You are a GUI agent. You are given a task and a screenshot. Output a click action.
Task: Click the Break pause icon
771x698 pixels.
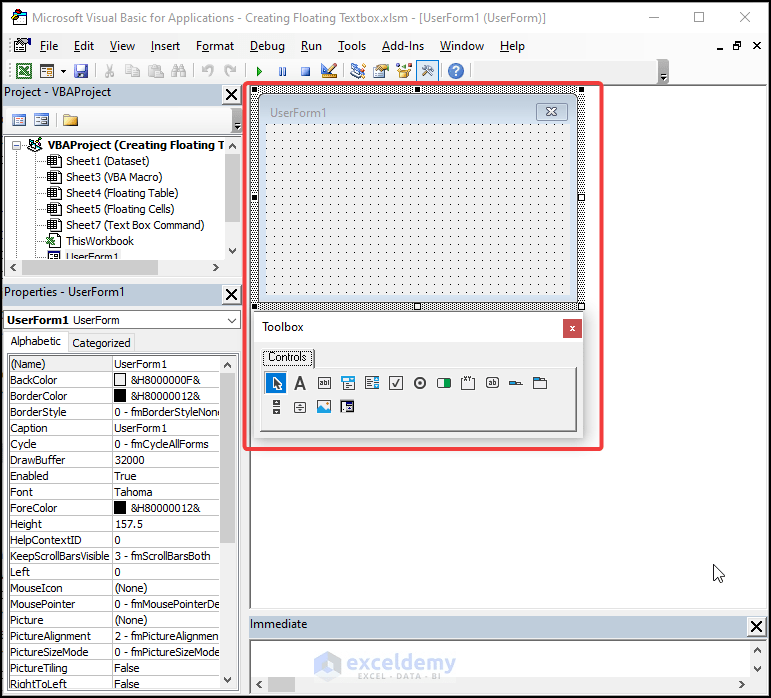click(282, 72)
